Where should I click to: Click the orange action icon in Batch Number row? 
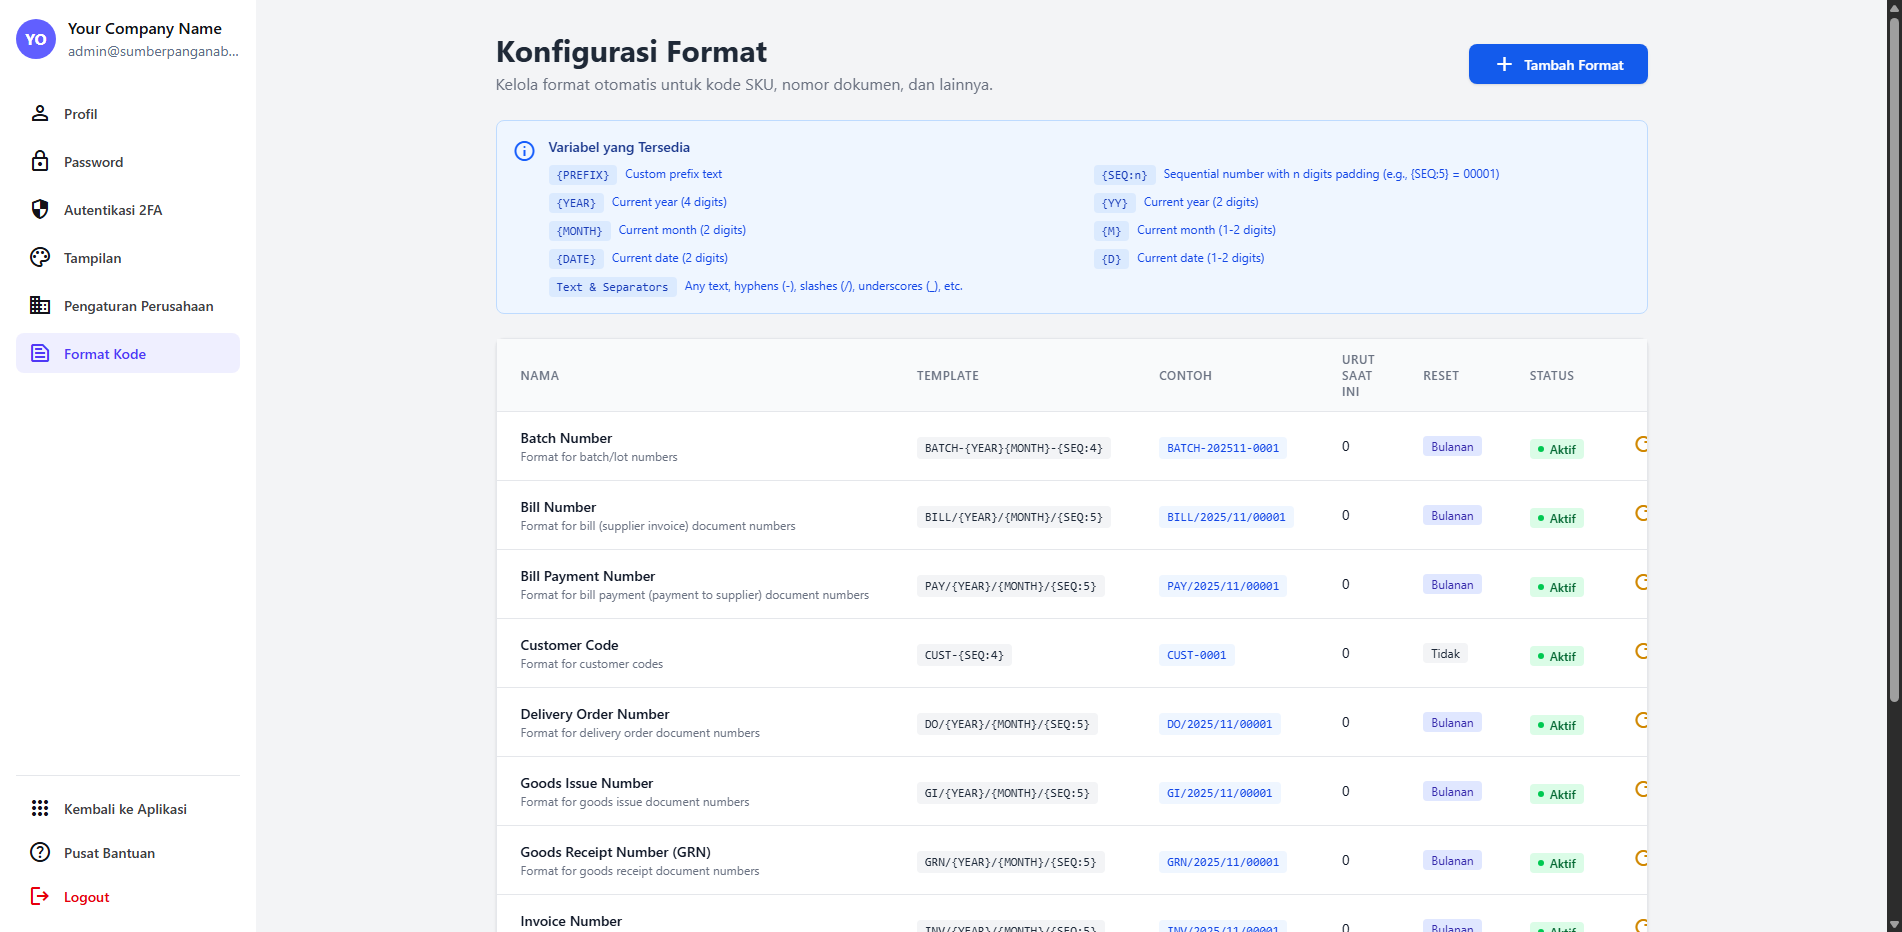point(1640,444)
